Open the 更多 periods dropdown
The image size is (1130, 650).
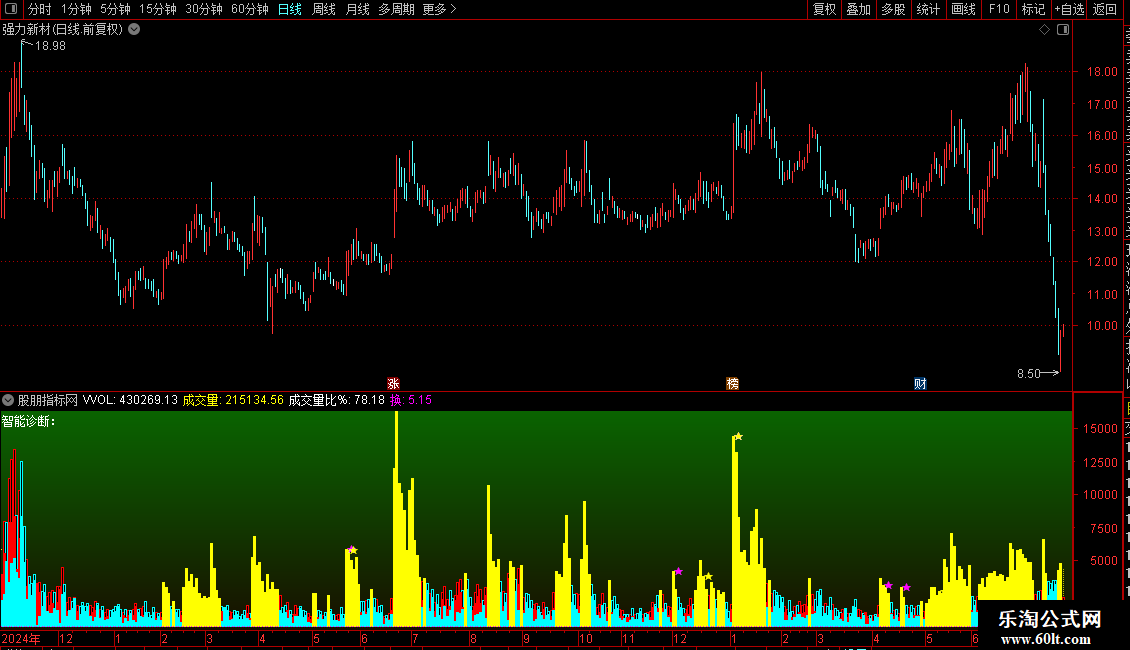click(x=440, y=9)
